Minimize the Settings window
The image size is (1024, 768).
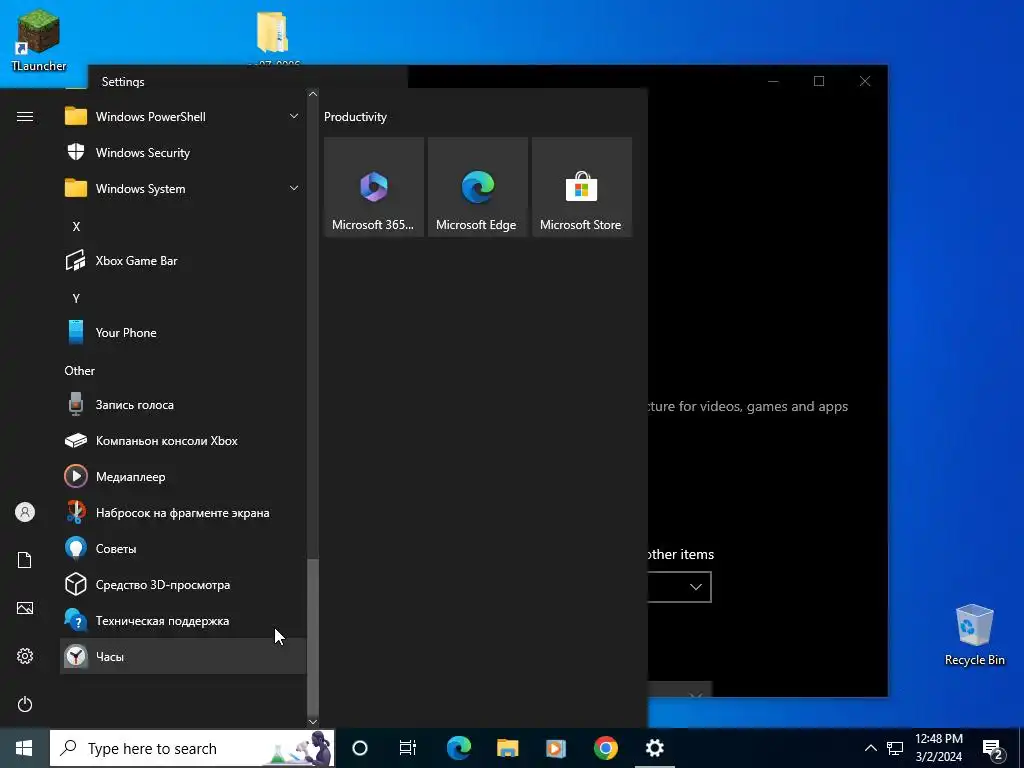(773, 81)
